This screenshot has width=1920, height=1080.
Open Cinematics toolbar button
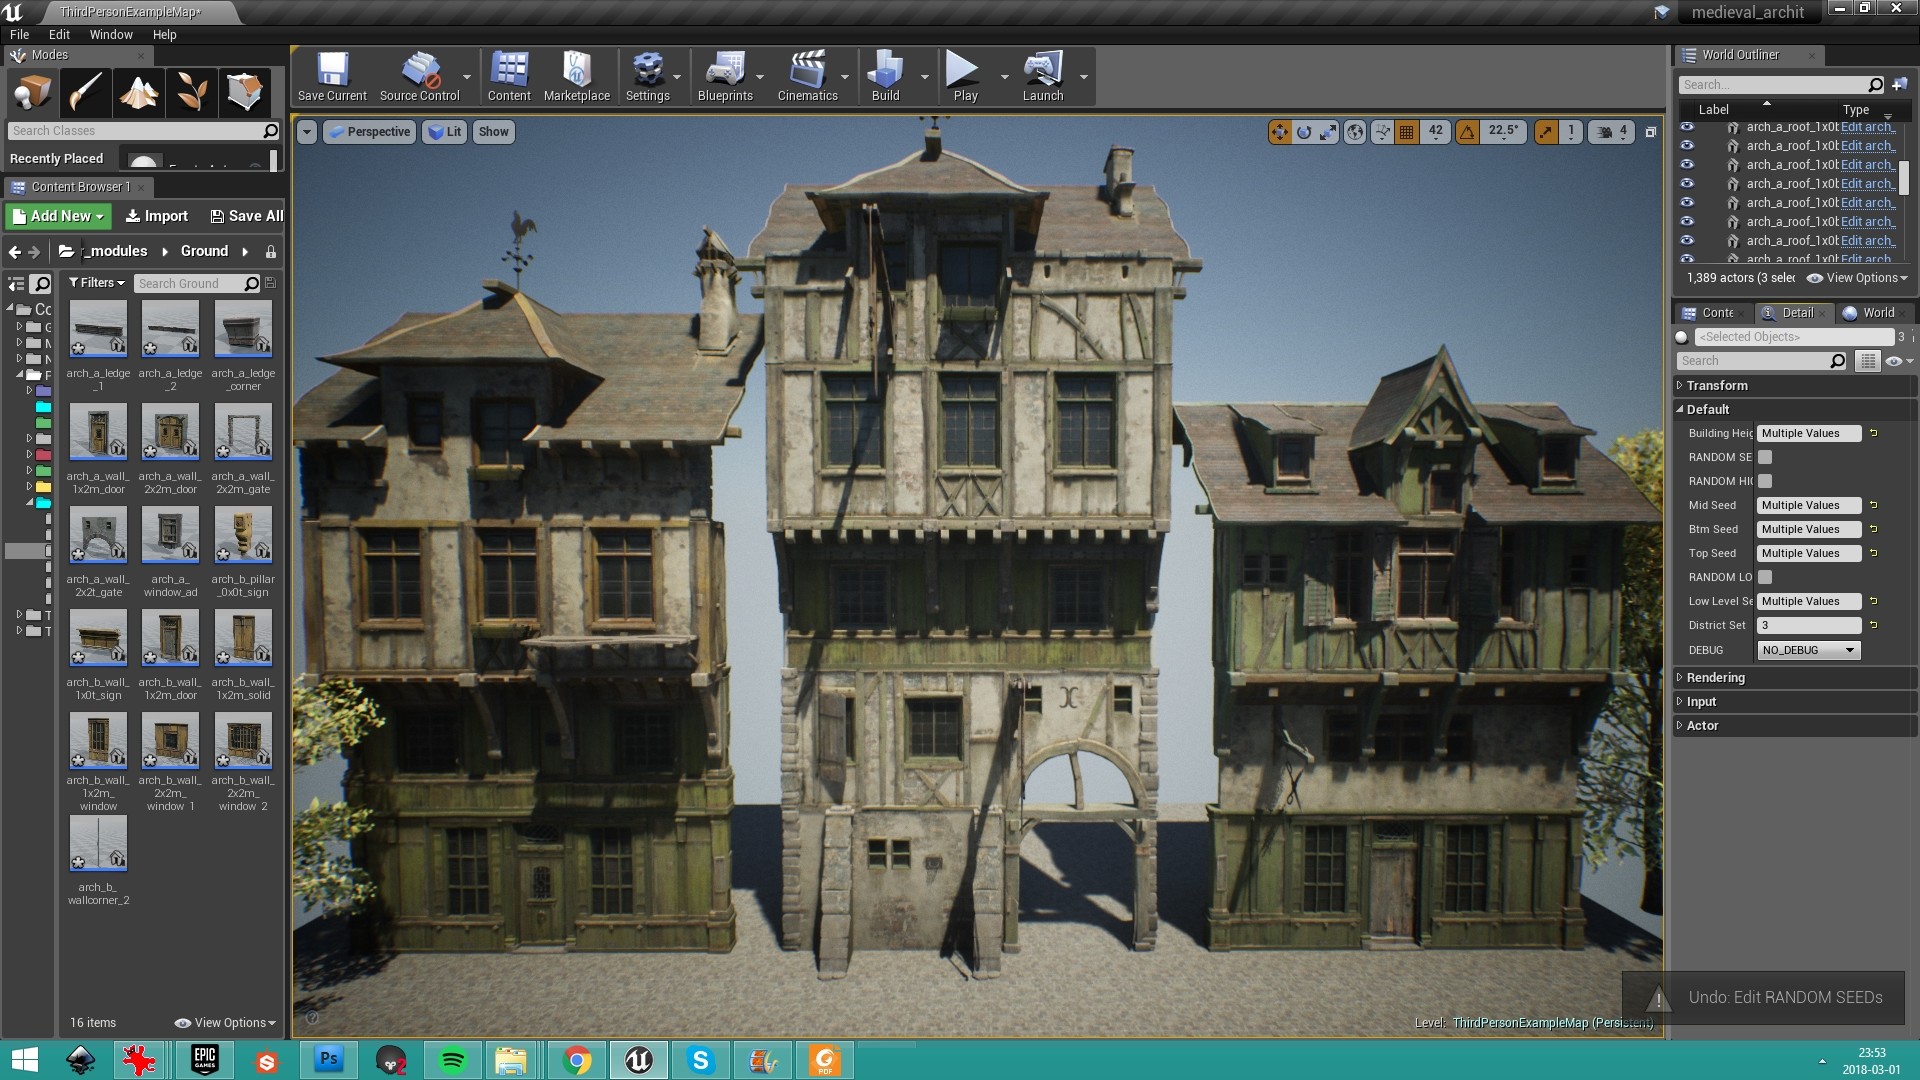point(807,77)
